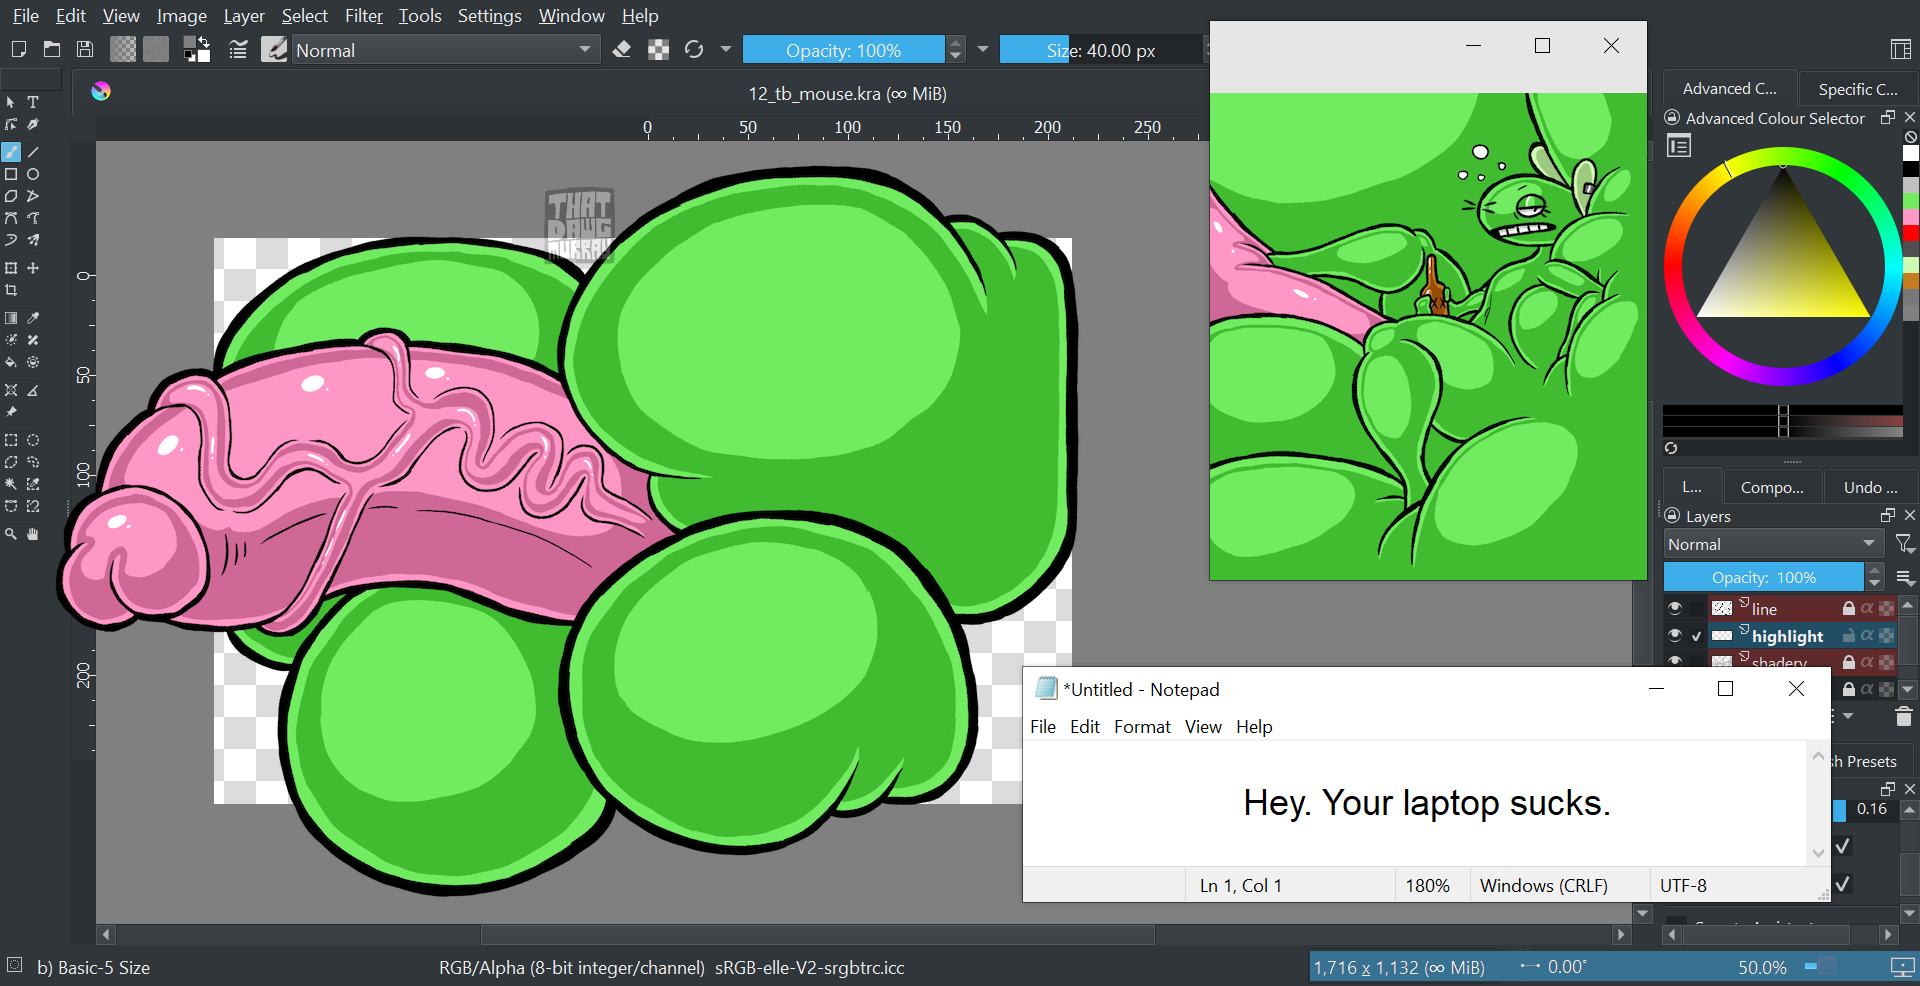
Task: Select the Contiguous Selection magic wand tool
Action: point(11,484)
